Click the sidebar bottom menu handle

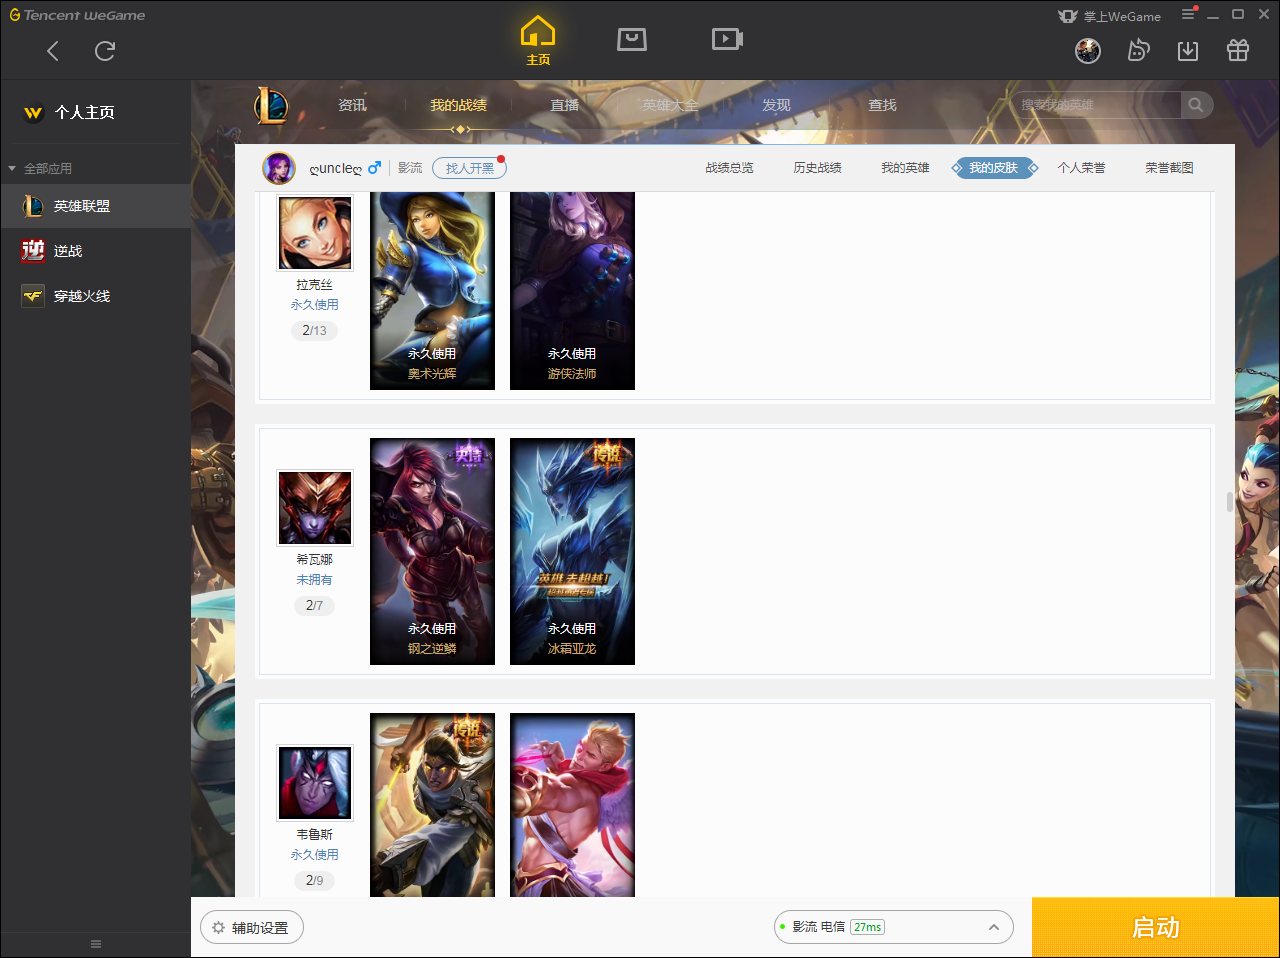(x=96, y=943)
